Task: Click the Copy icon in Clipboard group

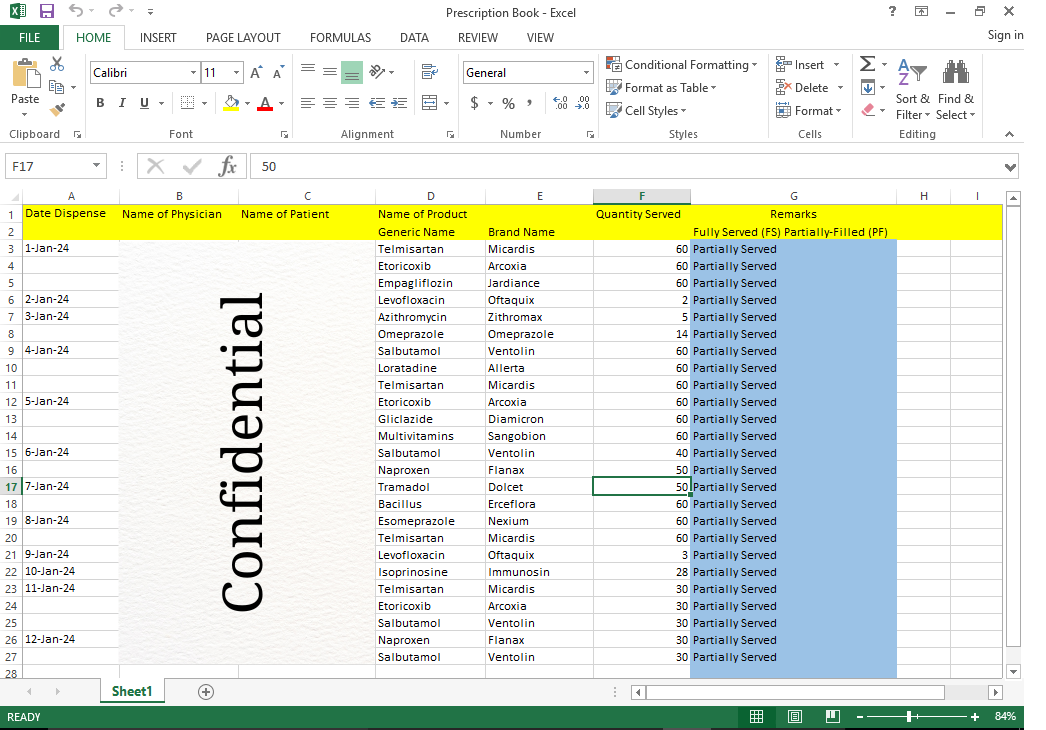Action: point(57,87)
